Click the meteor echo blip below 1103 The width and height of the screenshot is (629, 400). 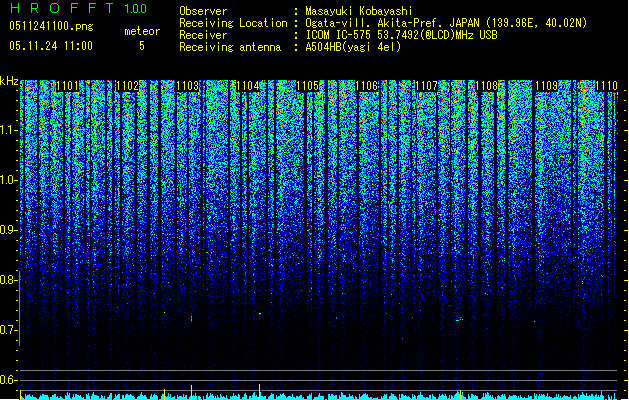coord(191,319)
